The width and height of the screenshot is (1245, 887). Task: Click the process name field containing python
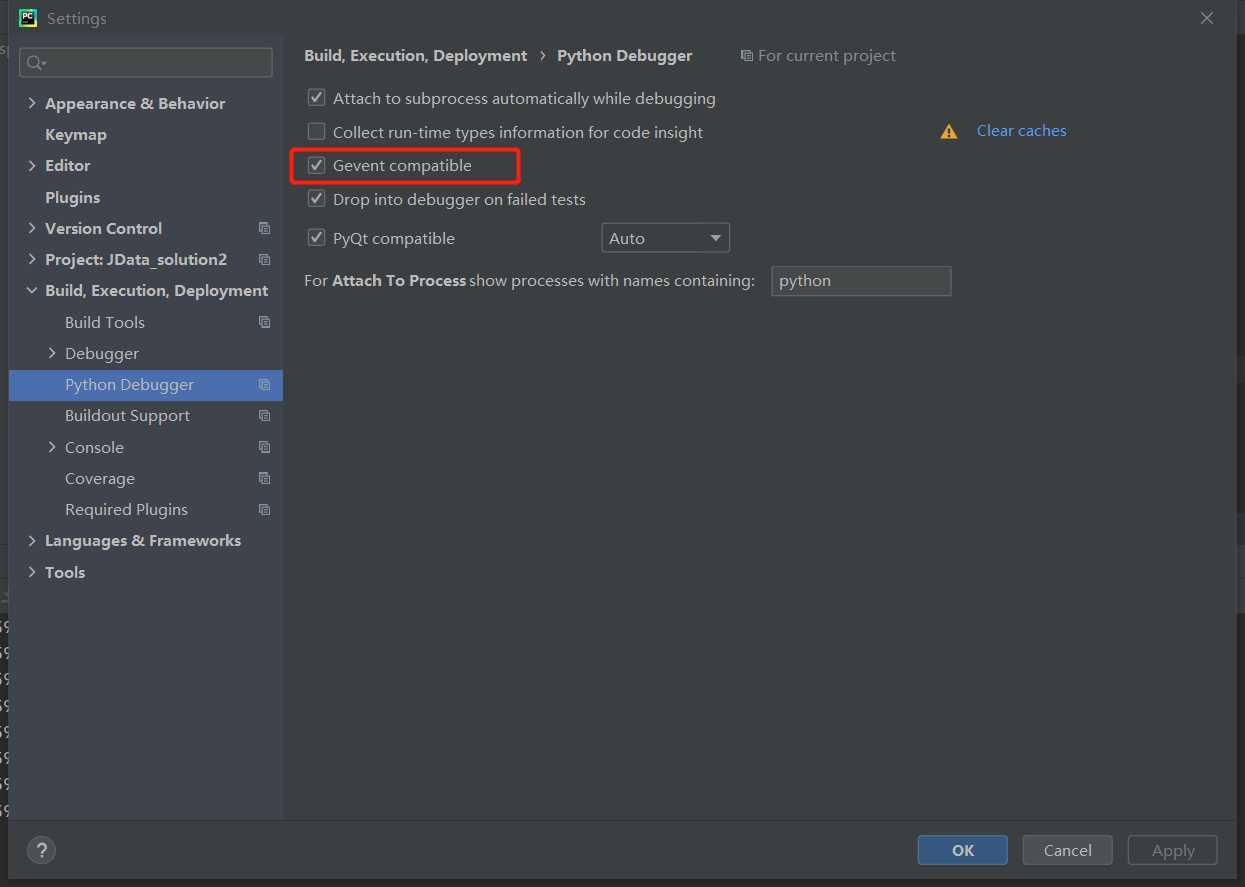coord(861,281)
